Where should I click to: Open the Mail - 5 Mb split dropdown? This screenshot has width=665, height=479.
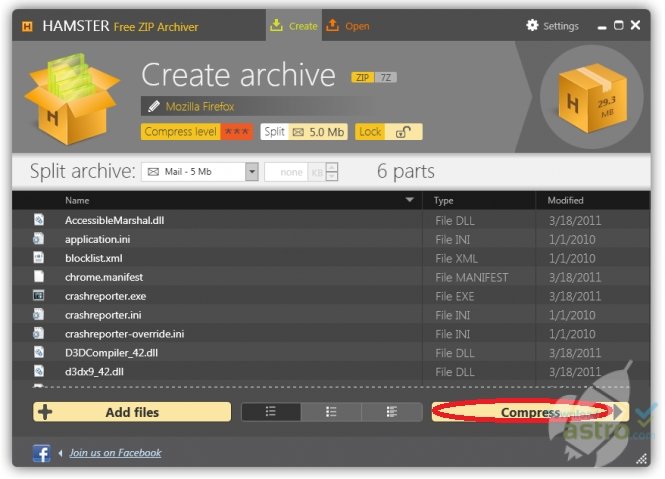coord(251,172)
